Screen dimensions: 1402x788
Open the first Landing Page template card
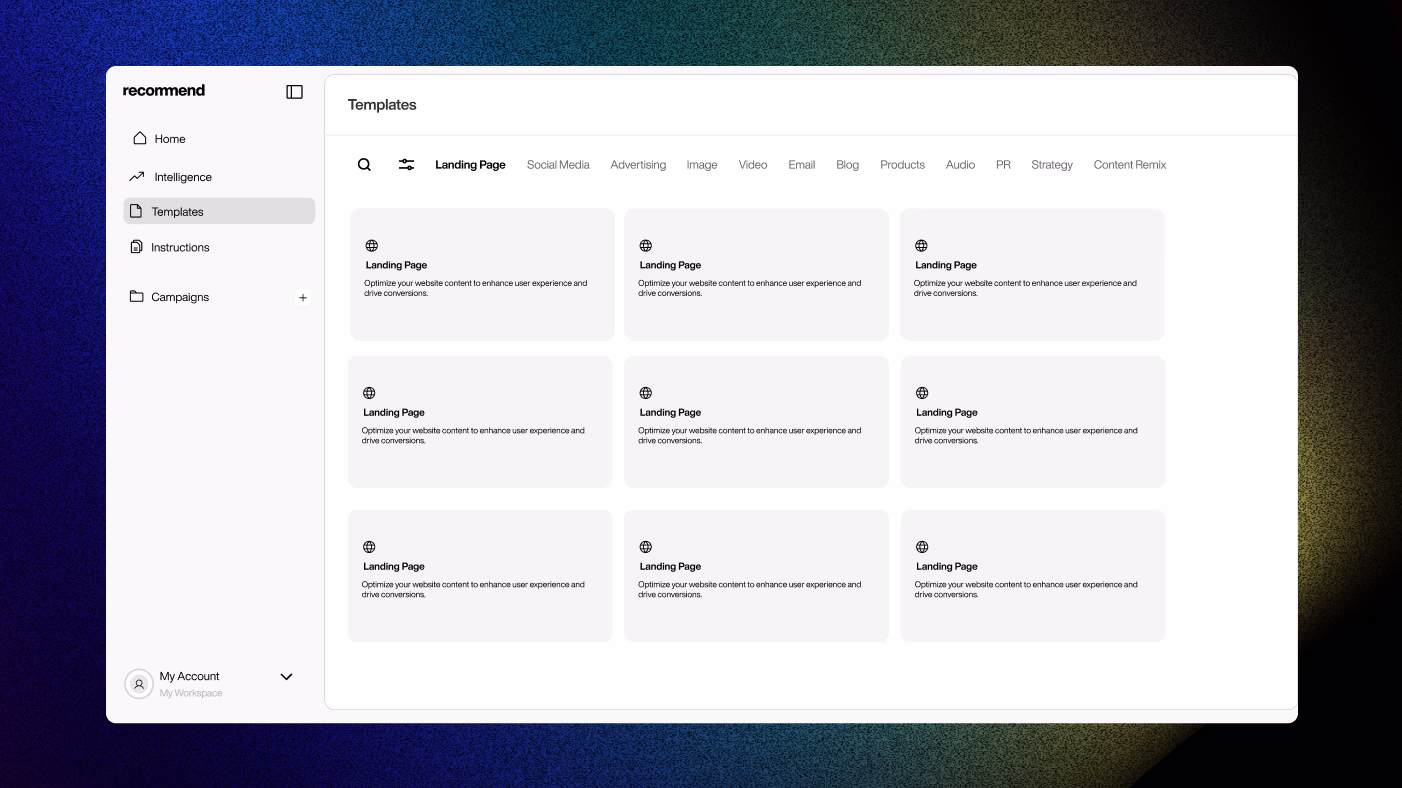[482, 274]
